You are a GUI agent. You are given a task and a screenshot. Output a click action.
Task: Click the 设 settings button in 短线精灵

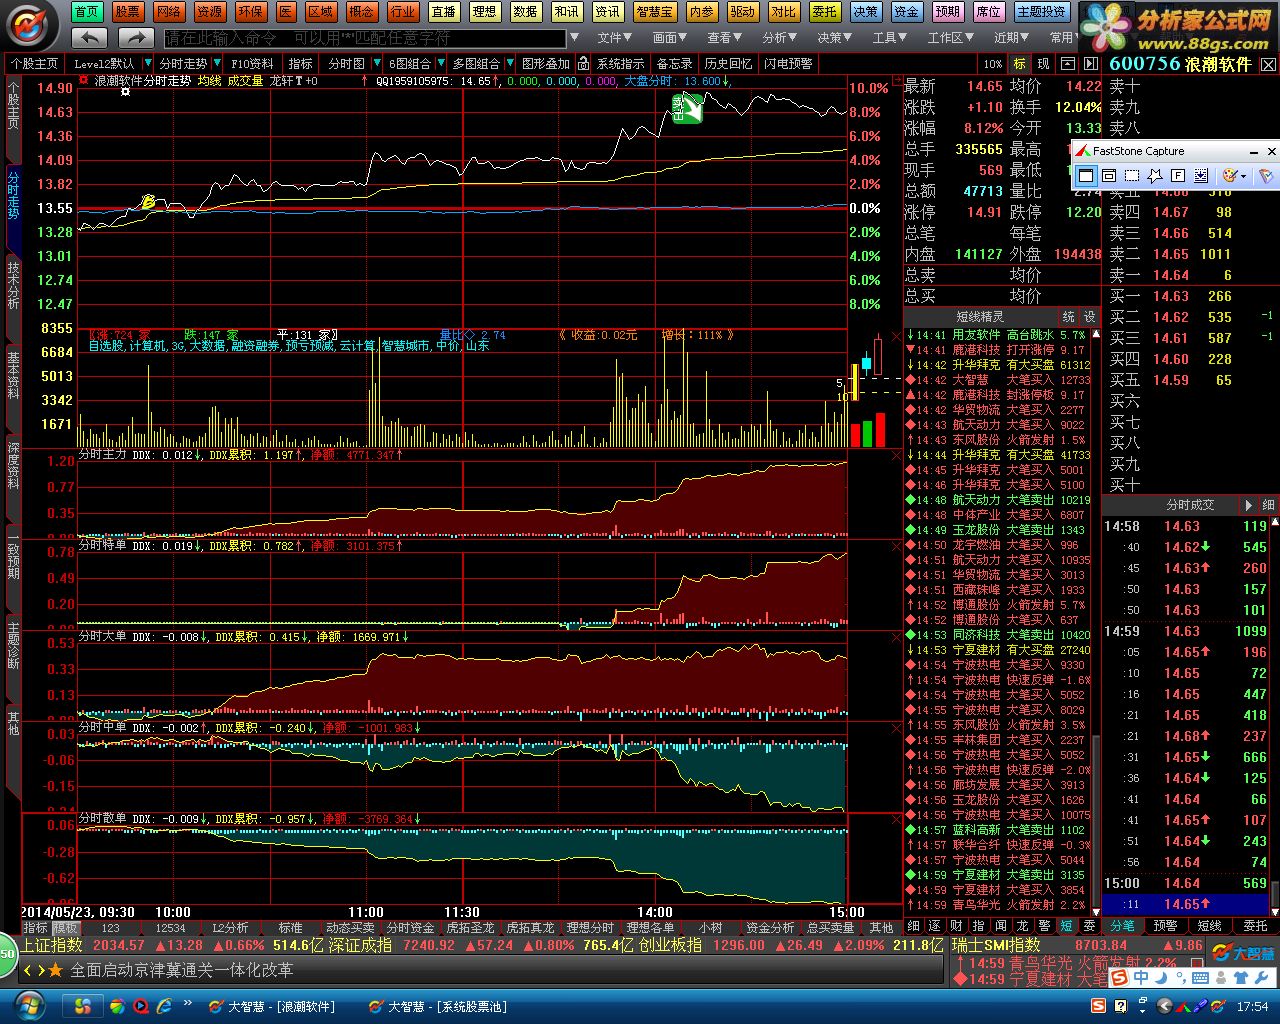[1089, 316]
